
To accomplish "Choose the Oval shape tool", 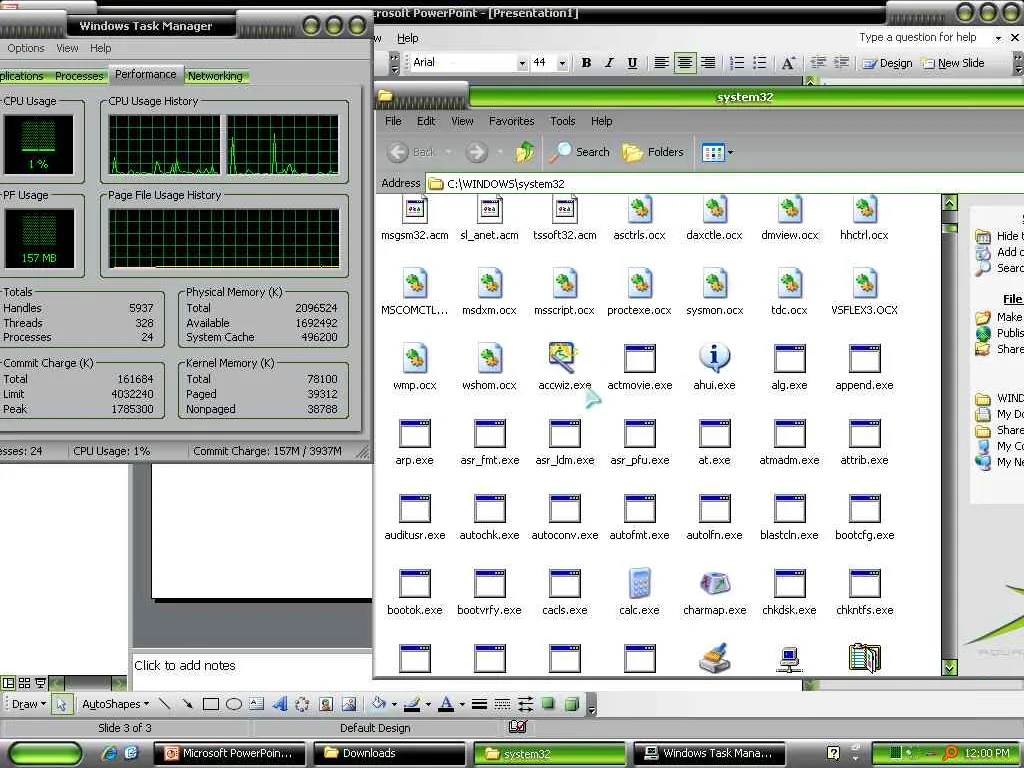I will tap(234, 704).
